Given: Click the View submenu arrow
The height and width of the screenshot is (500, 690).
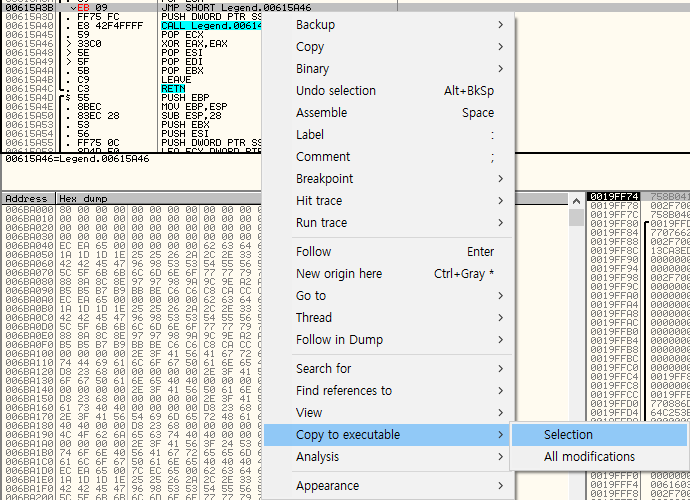Looking at the screenshot, I should click(x=500, y=413).
